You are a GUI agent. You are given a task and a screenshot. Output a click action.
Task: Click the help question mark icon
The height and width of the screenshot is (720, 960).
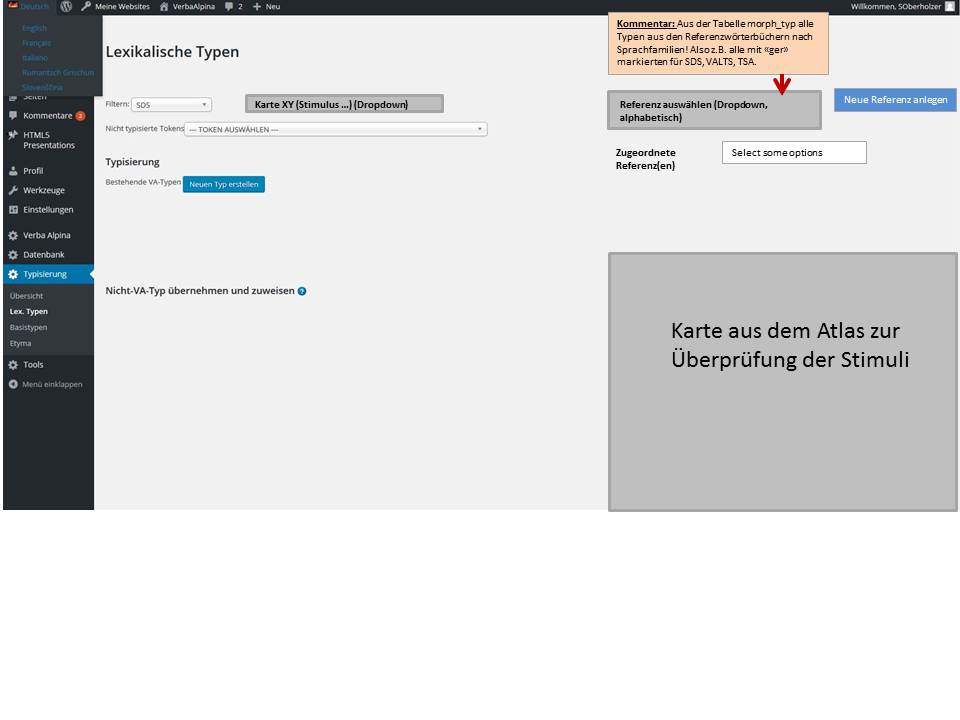tap(302, 291)
